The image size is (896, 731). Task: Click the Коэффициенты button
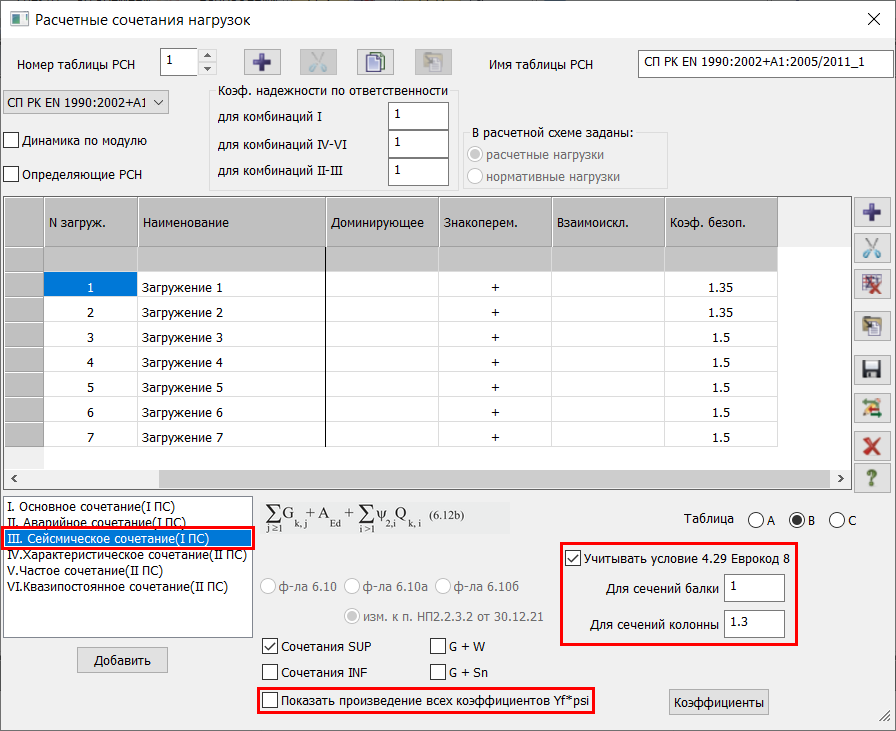(x=718, y=703)
